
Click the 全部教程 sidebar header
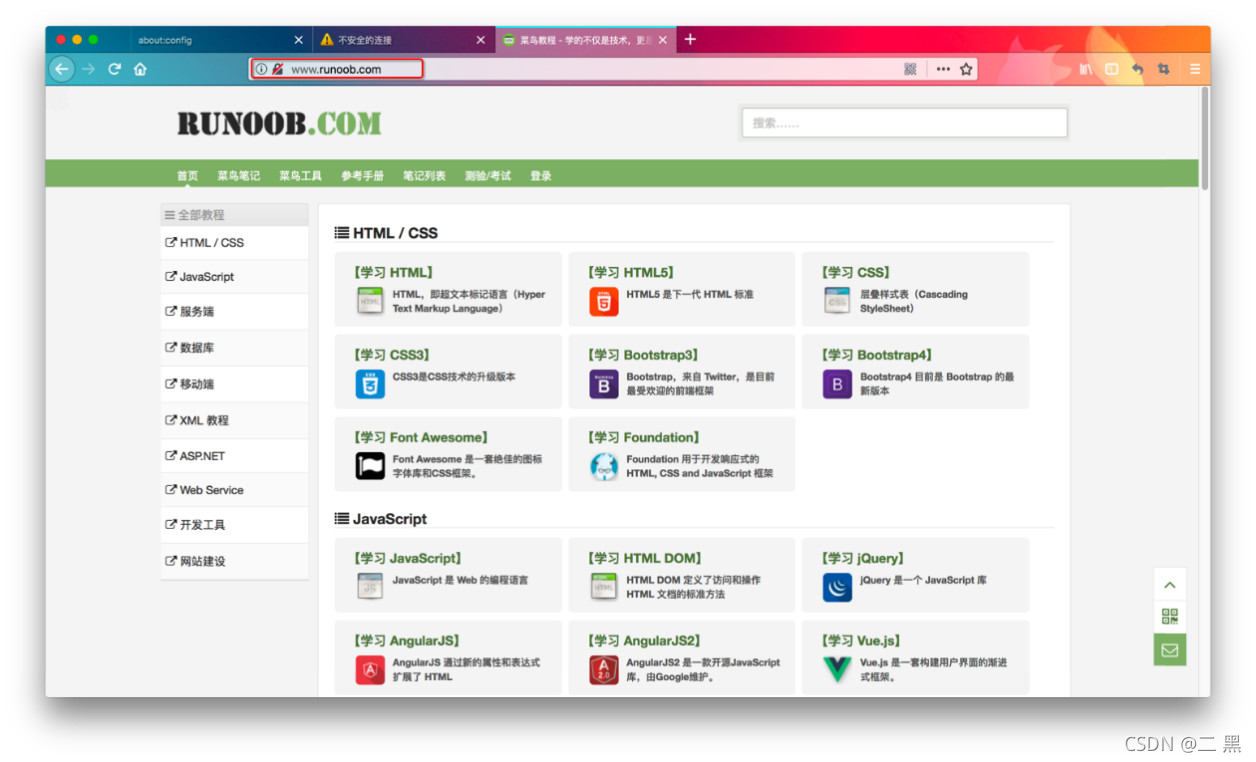(x=234, y=215)
